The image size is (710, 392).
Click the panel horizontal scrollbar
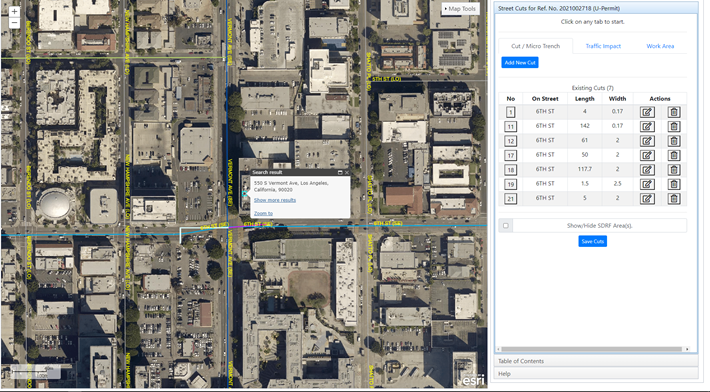coord(591,349)
